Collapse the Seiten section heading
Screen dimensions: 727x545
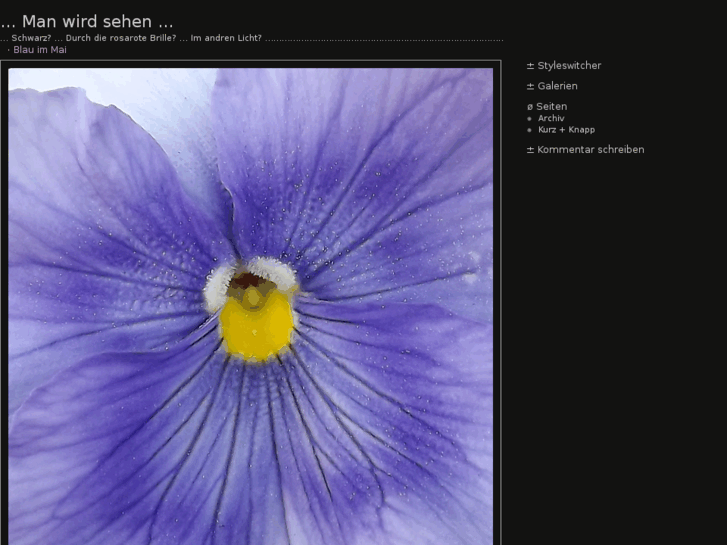click(x=552, y=106)
